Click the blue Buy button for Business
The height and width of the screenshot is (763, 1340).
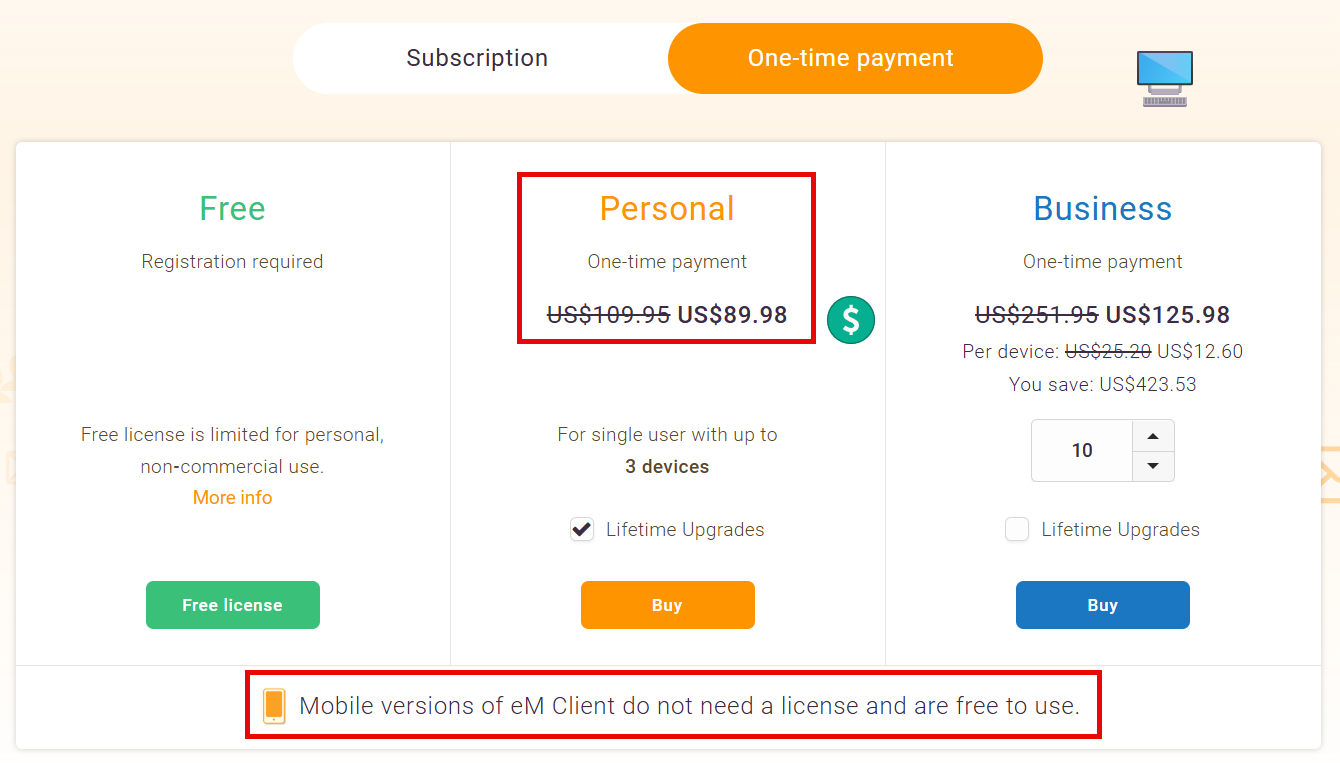(1103, 605)
